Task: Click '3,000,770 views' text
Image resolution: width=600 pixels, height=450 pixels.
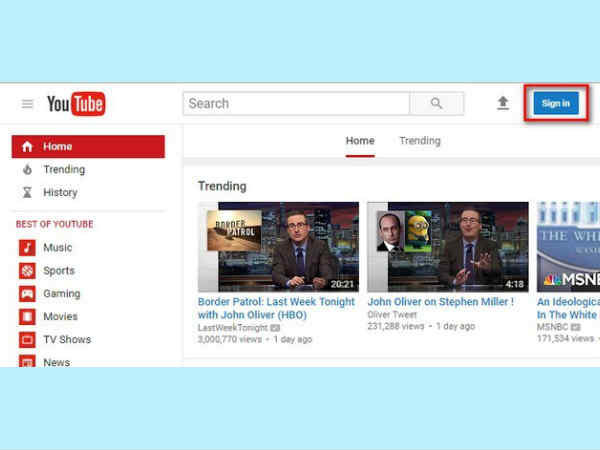Action: [230, 339]
